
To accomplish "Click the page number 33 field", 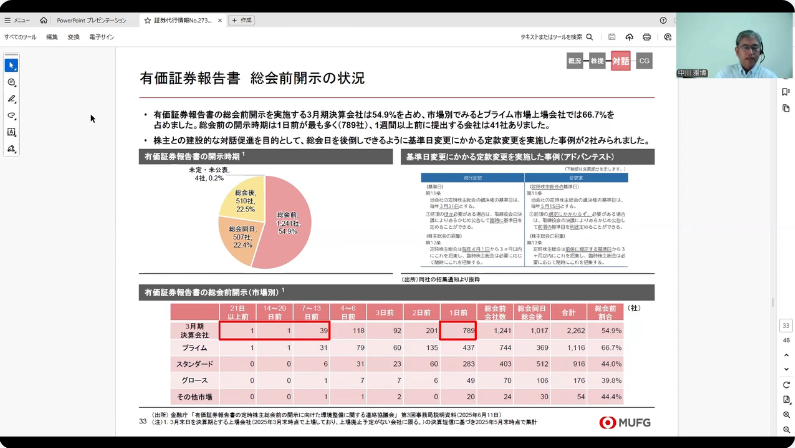I will click(786, 325).
